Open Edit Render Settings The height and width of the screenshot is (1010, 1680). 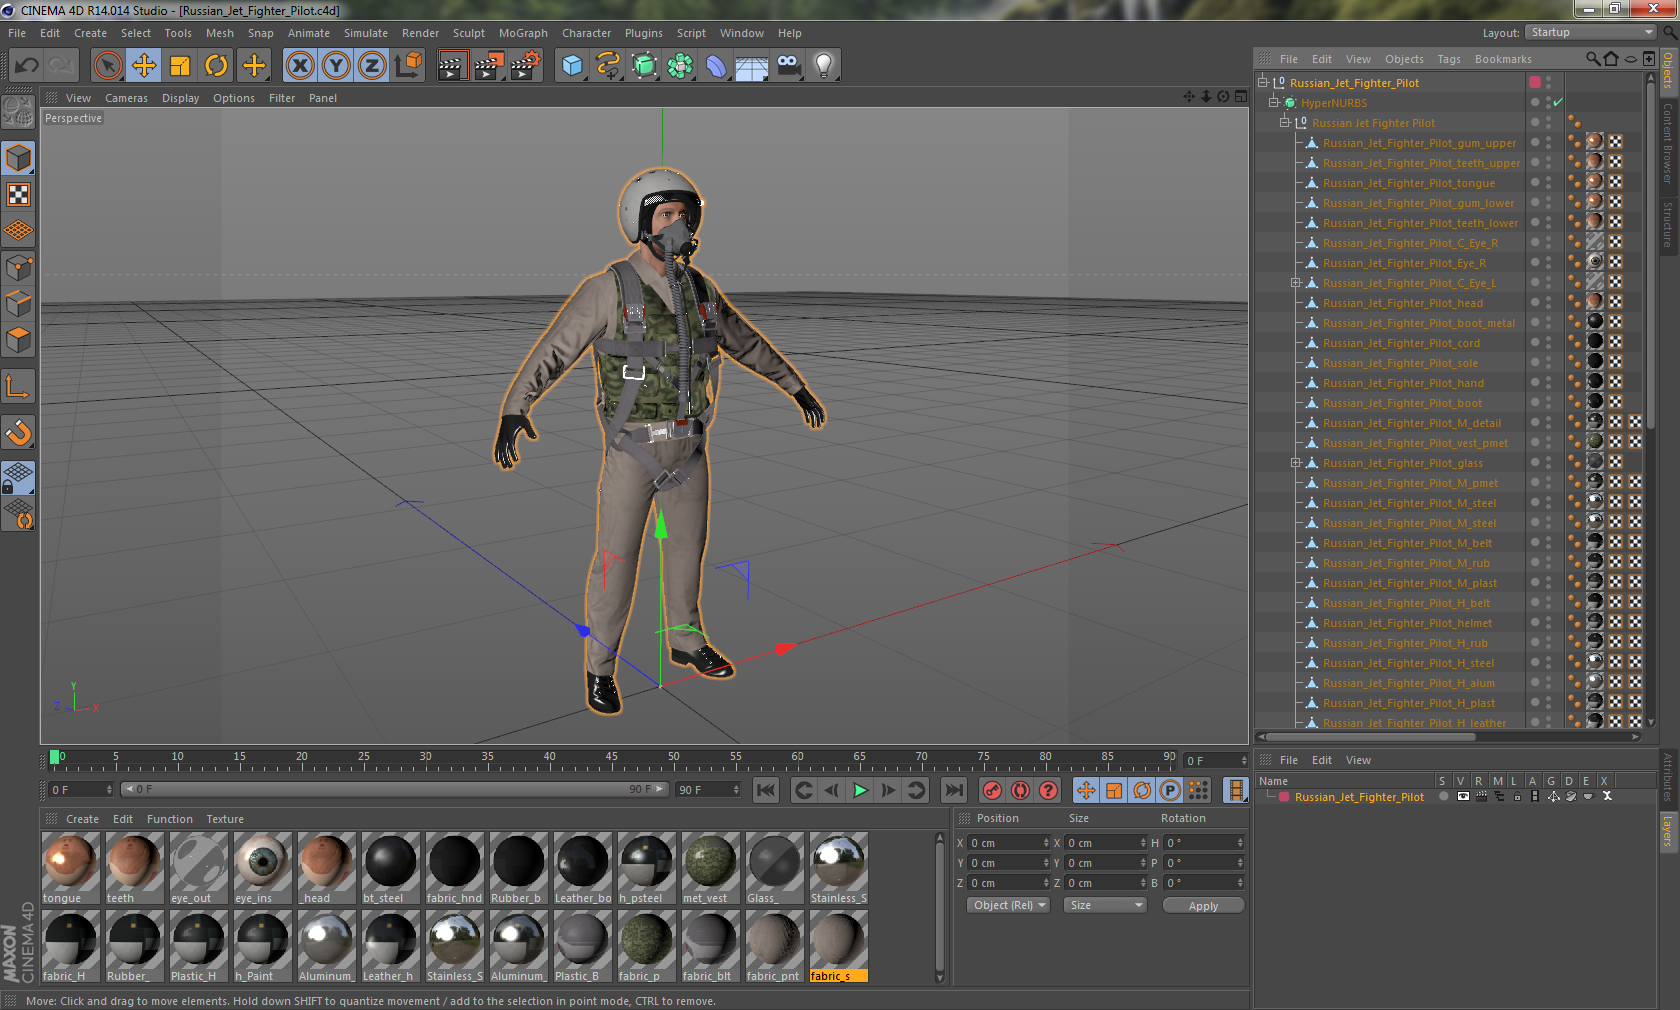point(526,66)
